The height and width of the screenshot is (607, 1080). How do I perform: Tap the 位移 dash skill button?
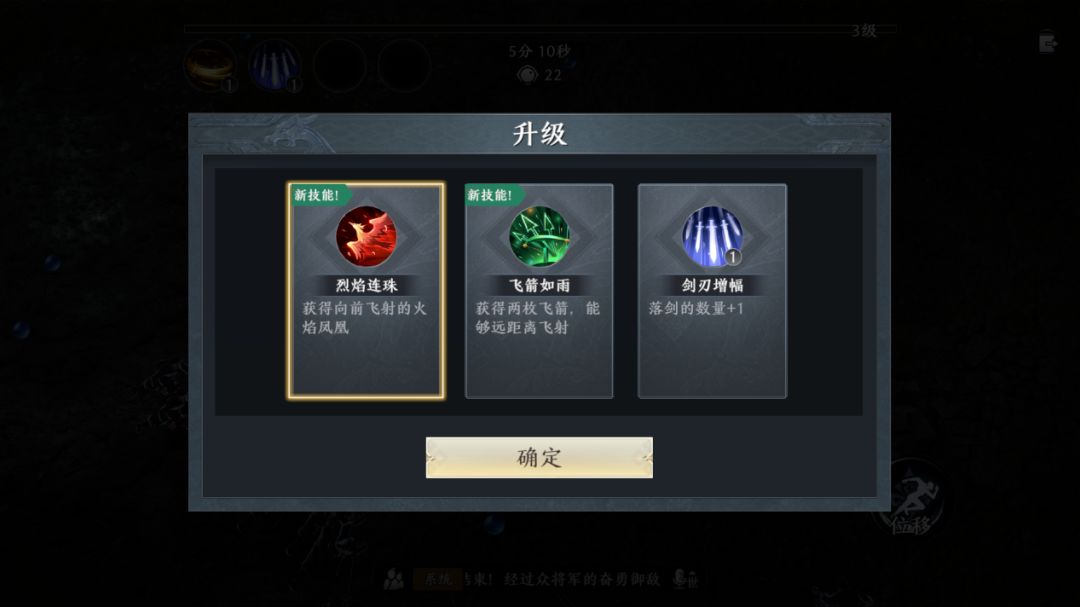click(911, 499)
